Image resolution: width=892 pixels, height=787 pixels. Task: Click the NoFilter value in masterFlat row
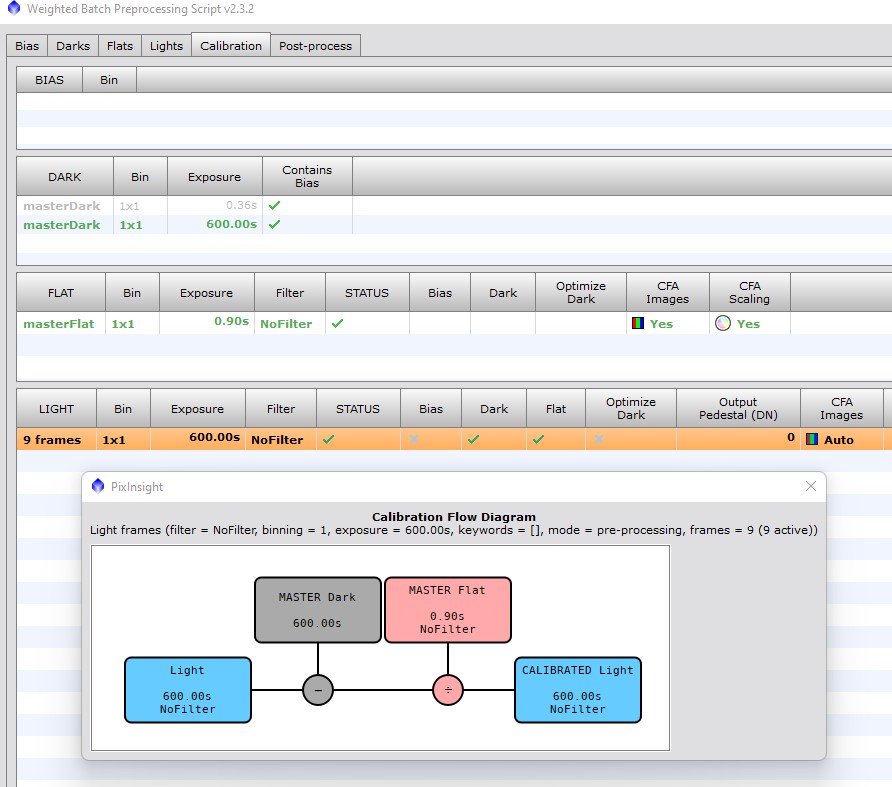tap(286, 324)
